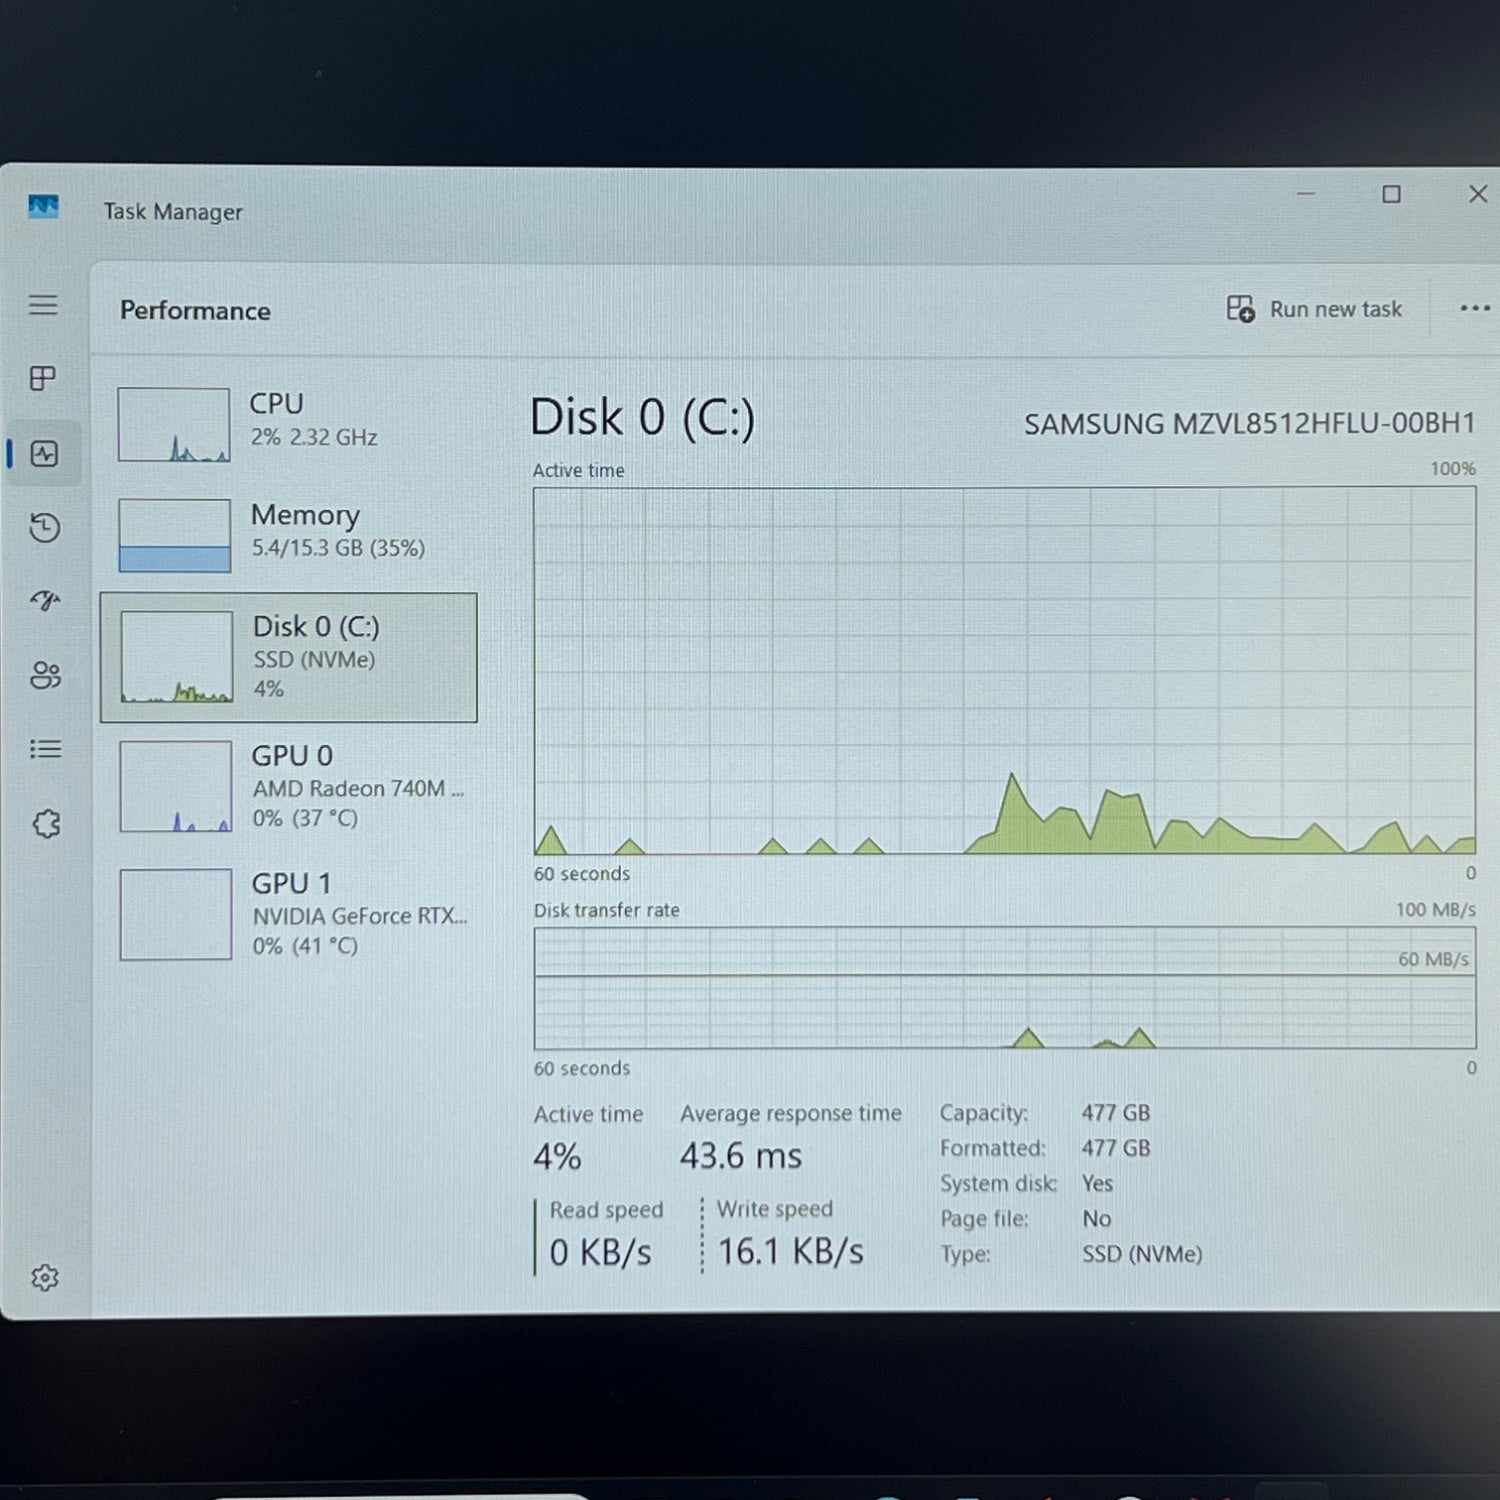Go to the Processes page icon
This screenshot has width=1500, height=1500.
pyautogui.click(x=43, y=378)
